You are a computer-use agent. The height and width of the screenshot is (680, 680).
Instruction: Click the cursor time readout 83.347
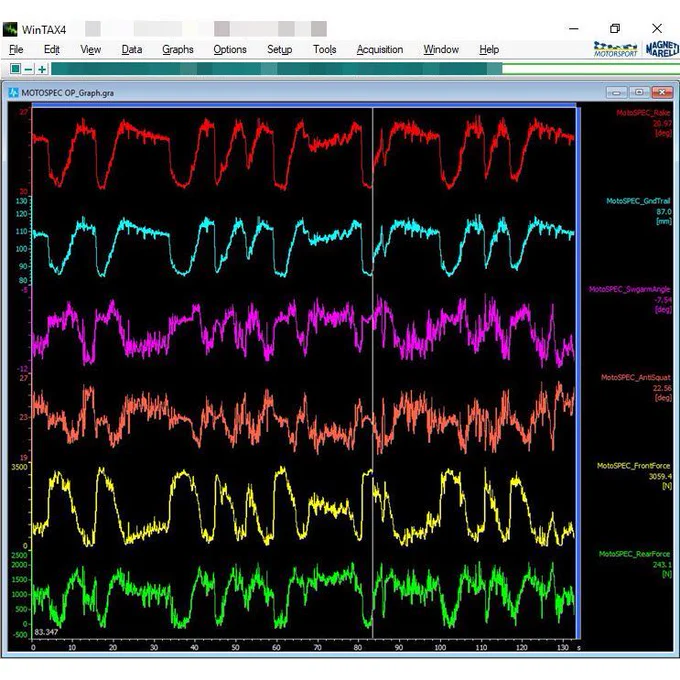coord(46,632)
